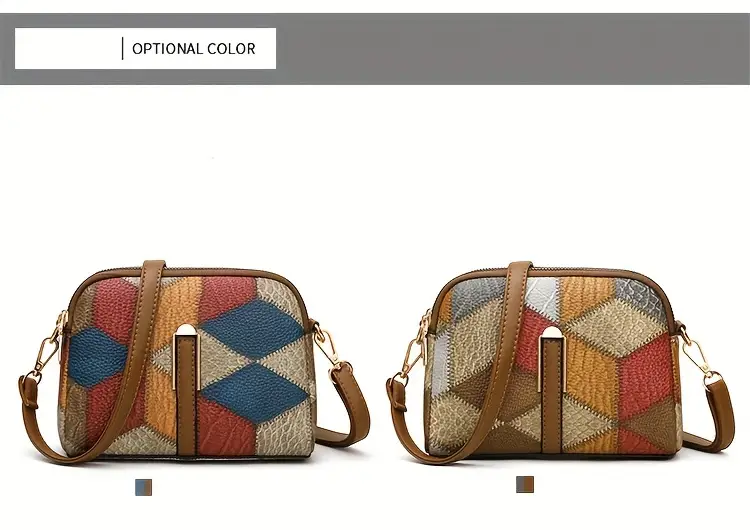The width and height of the screenshot is (750, 530).
Task: Click the blank white area left of divider
Action: coord(68,48)
